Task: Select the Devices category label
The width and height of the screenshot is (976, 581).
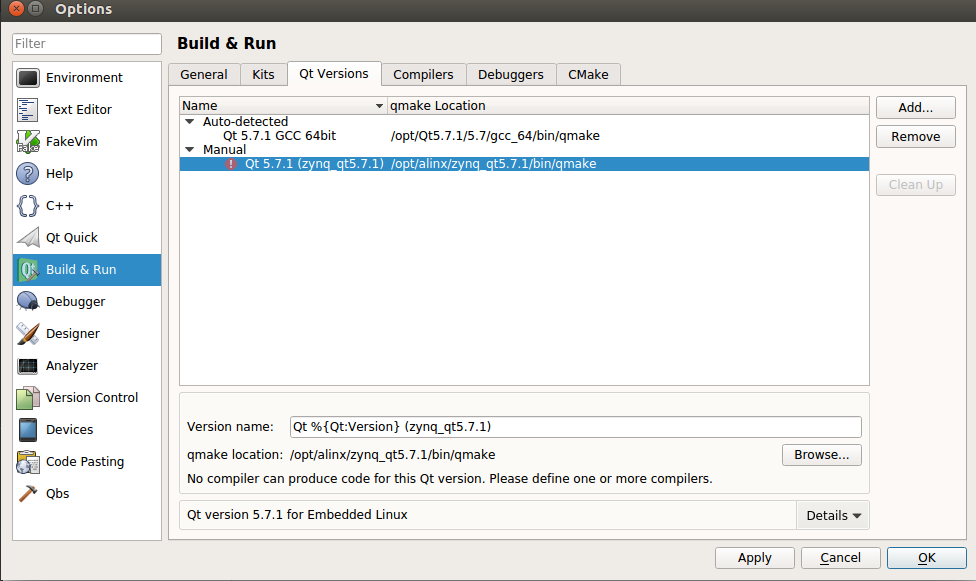Action: pyautogui.click(x=69, y=430)
